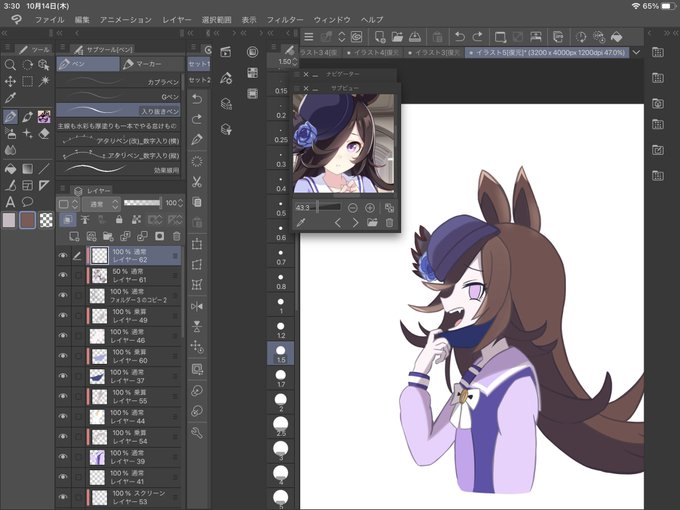
Task: Hide layer レイヤー 60
Action: [63, 356]
